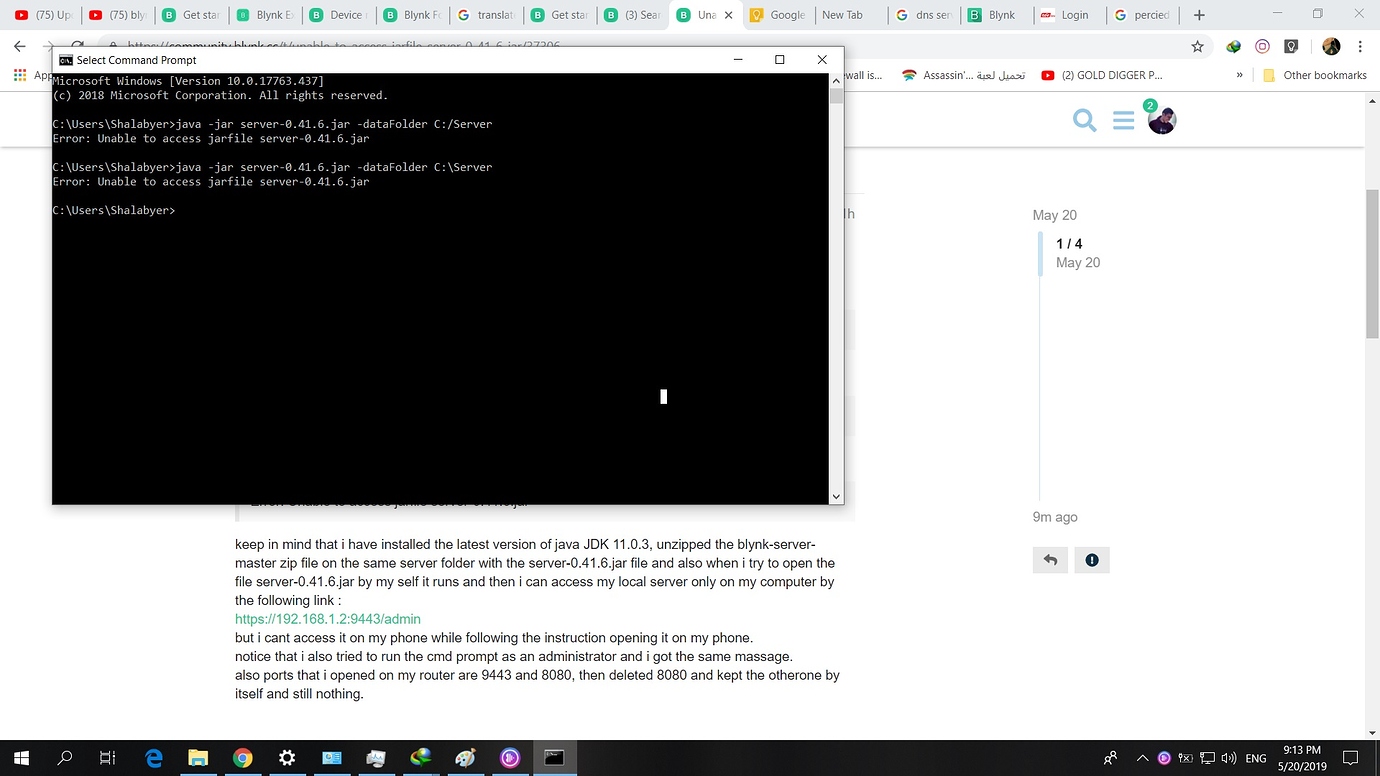
Task: Open the Action Center notification icon
Action: tap(1350, 758)
